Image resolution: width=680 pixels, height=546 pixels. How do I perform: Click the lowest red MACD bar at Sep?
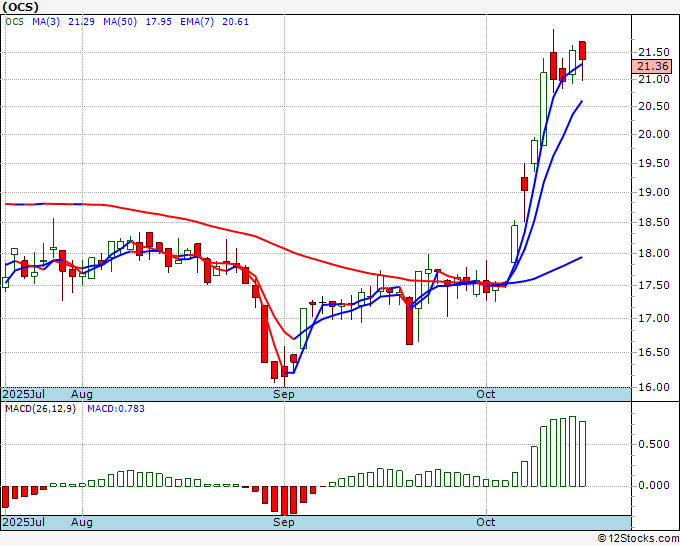coord(284,500)
